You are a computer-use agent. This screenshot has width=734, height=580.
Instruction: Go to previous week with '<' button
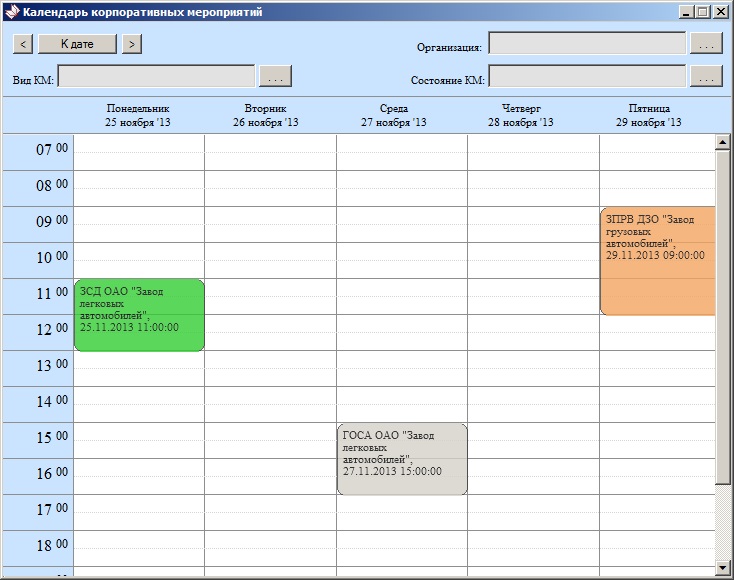click(23, 44)
